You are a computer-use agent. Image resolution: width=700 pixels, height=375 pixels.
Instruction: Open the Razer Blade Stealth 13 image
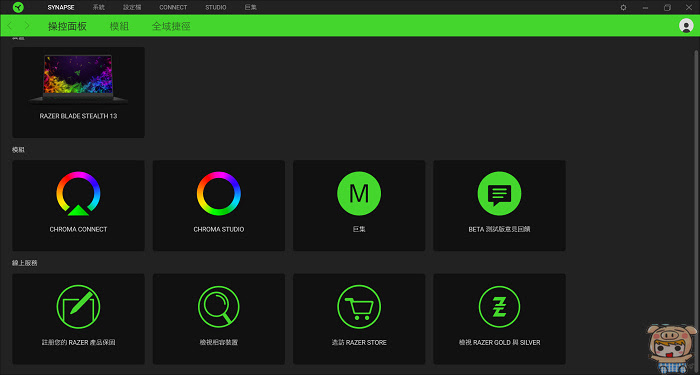pos(78,79)
